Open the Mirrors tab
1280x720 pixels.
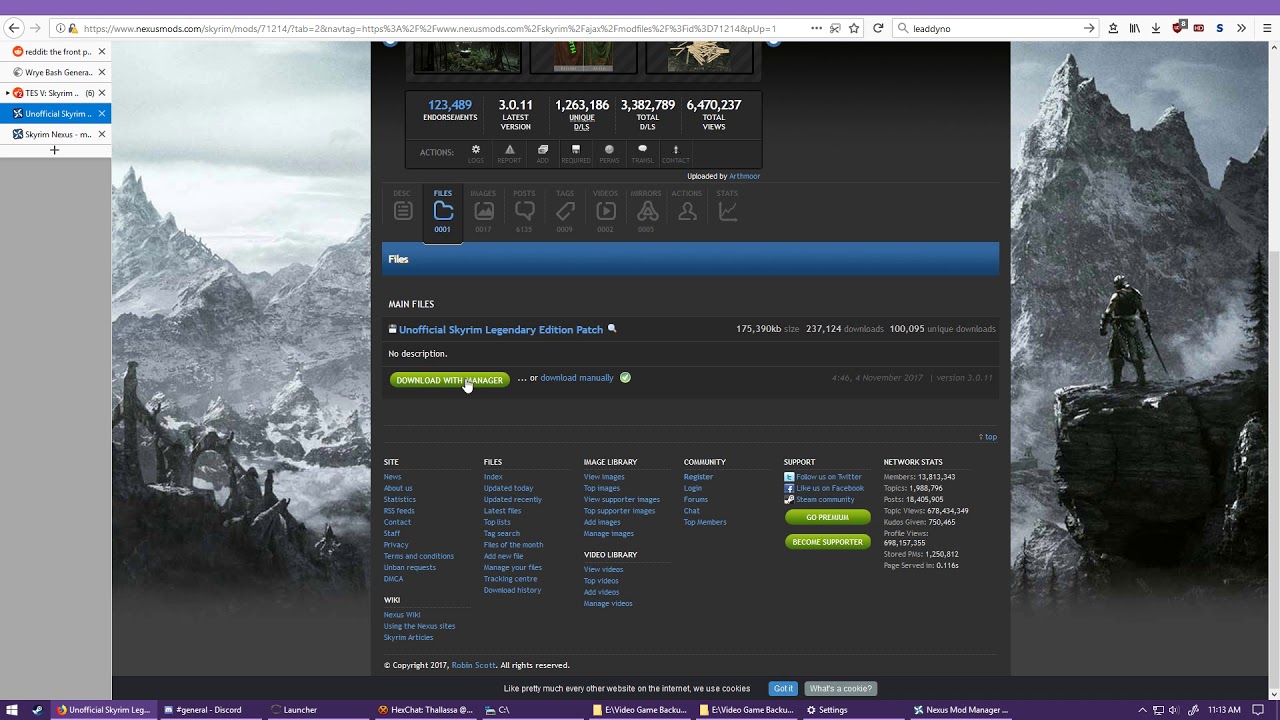[x=646, y=210]
